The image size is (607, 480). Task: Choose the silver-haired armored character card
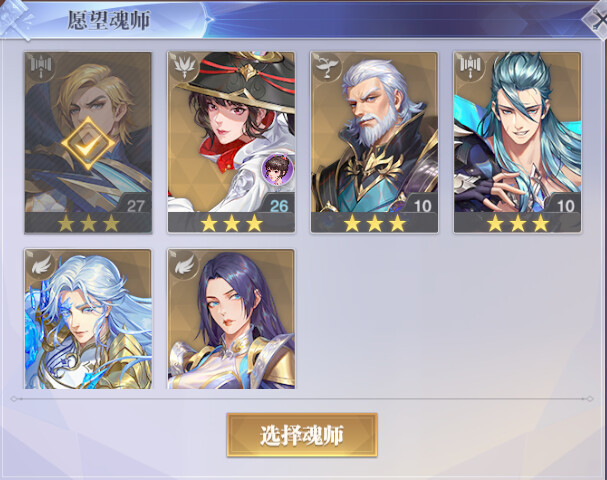tap(88, 319)
